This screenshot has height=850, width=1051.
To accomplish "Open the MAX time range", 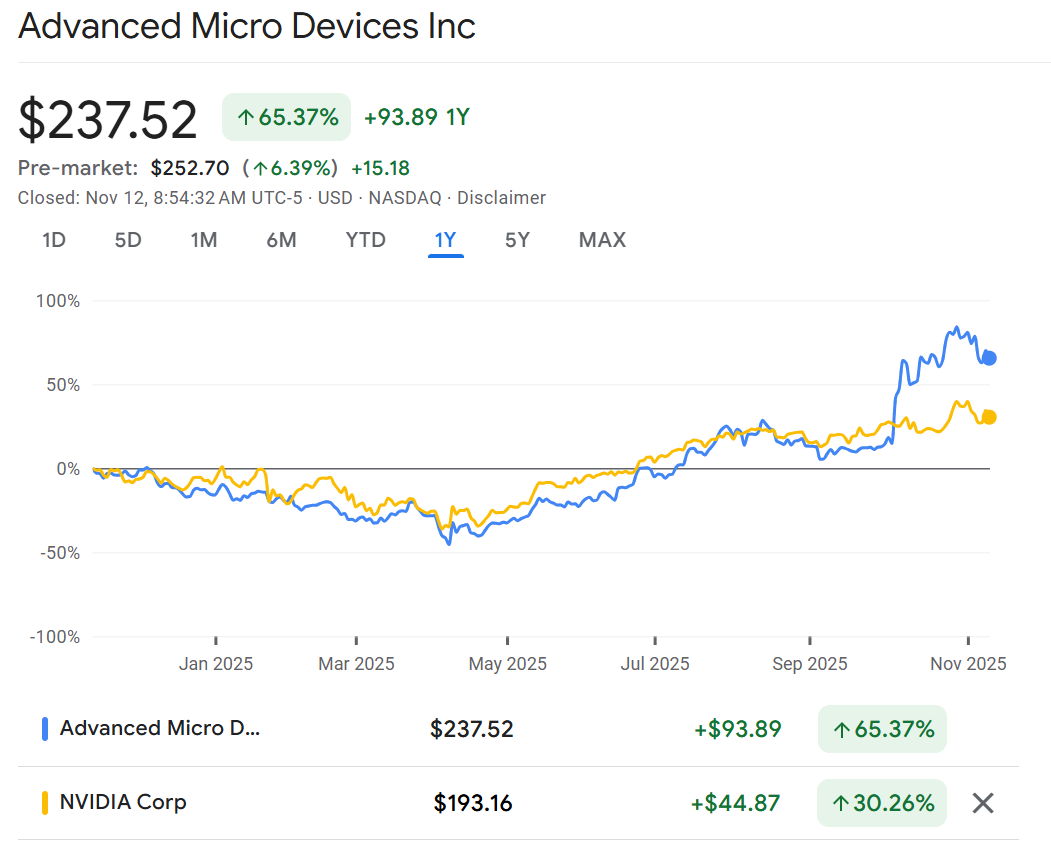I will 602,240.
